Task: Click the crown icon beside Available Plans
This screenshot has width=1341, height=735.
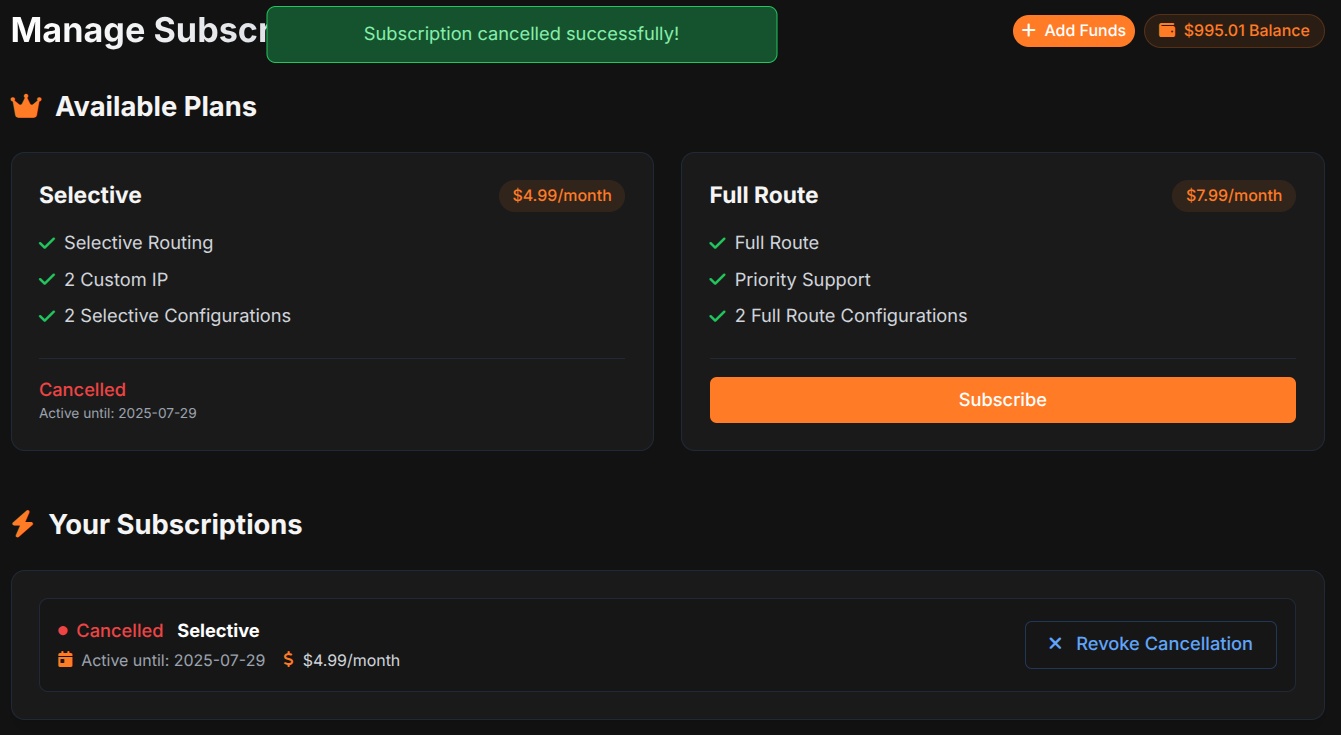Action: click(26, 106)
